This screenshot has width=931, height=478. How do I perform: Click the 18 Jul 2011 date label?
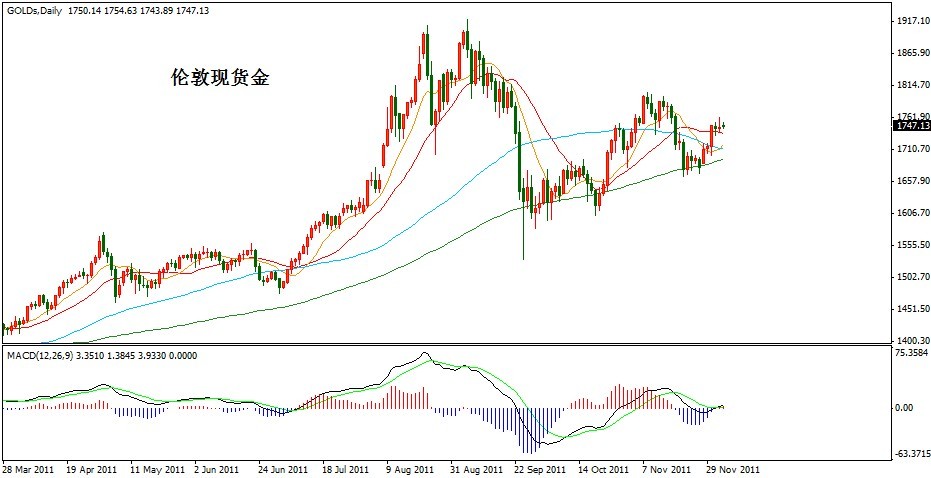[x=347, y=468]
